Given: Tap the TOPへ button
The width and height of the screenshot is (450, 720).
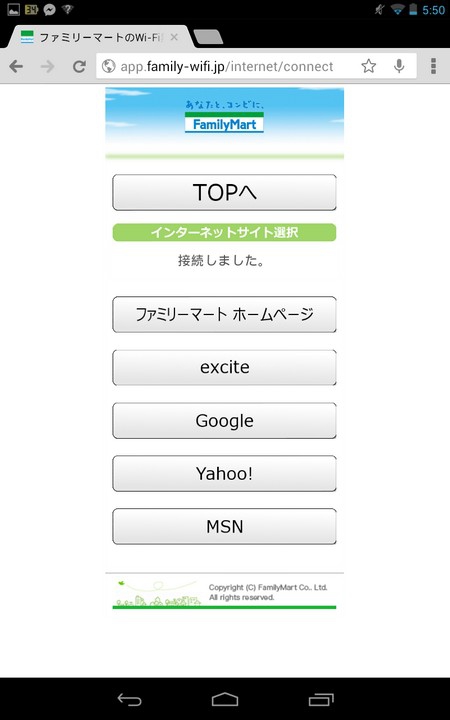Looking at the screenshot, I should pyautogui.click(x=225, y=192).
